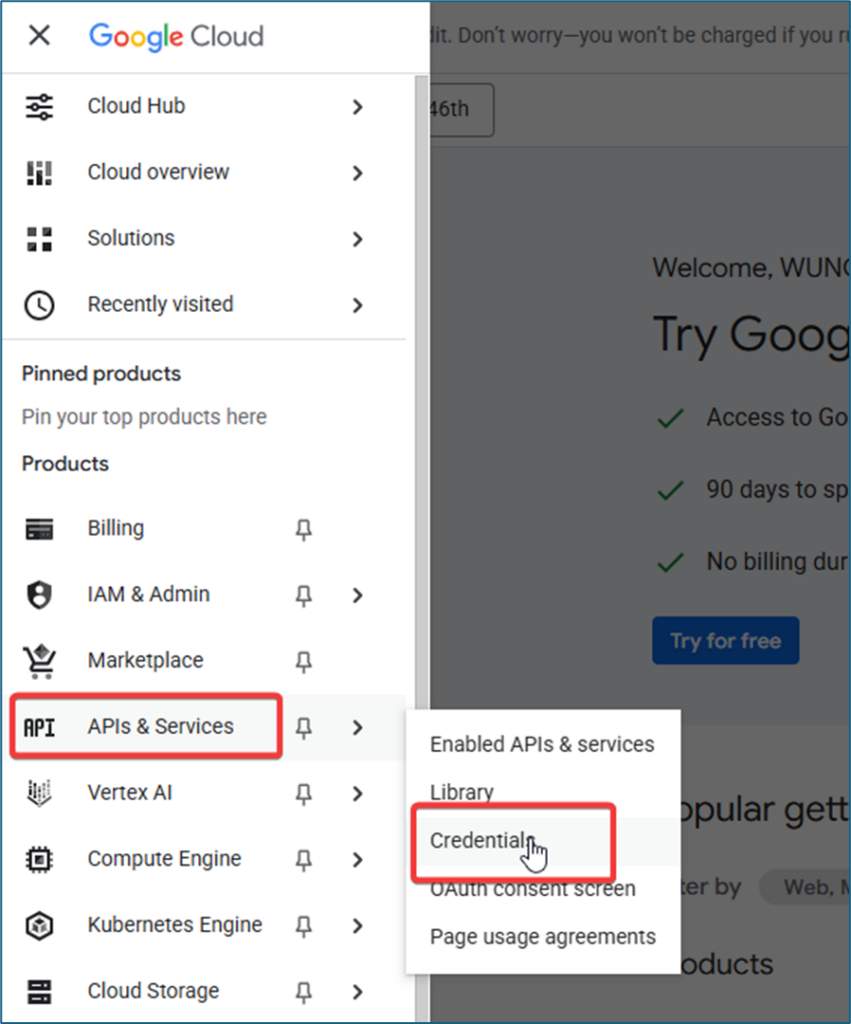The width and height of the screenshot is (851, 1024).
Task: Click the Cloud Hub icon
Action: tap(39, 107)
